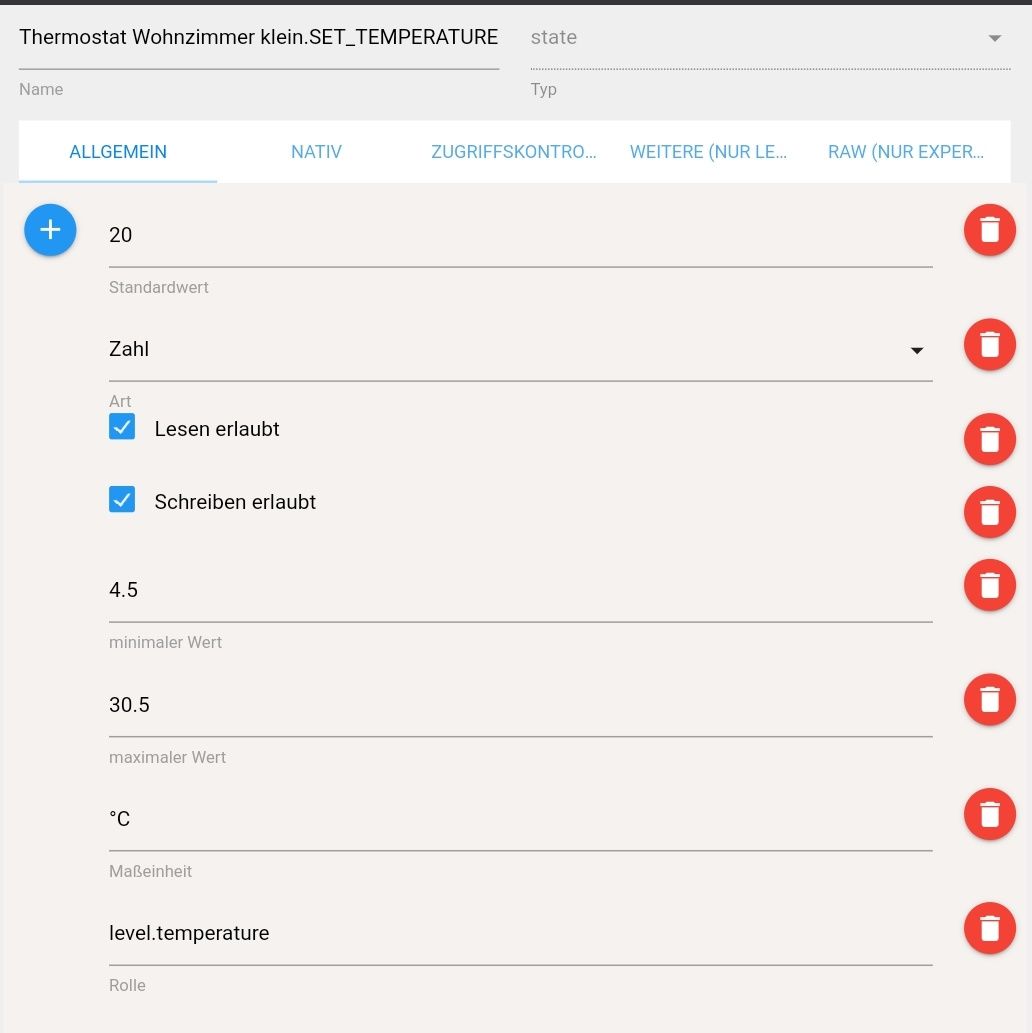Click the Name field with Thermostat Wohnzimmer
Screen dimensions: 1032x1033
pos(259,38)
